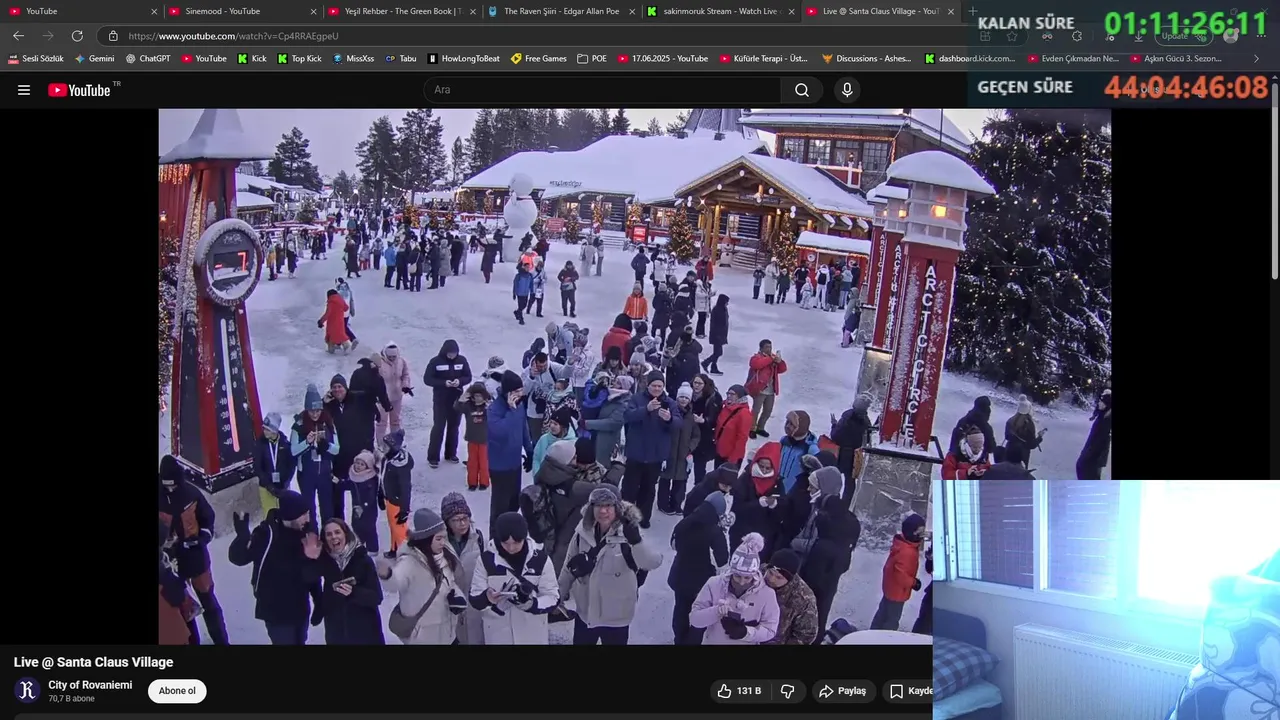The image size is (1280, 720).
Task: Open a new browser tab with plus icon
Action: click(972, 12)
